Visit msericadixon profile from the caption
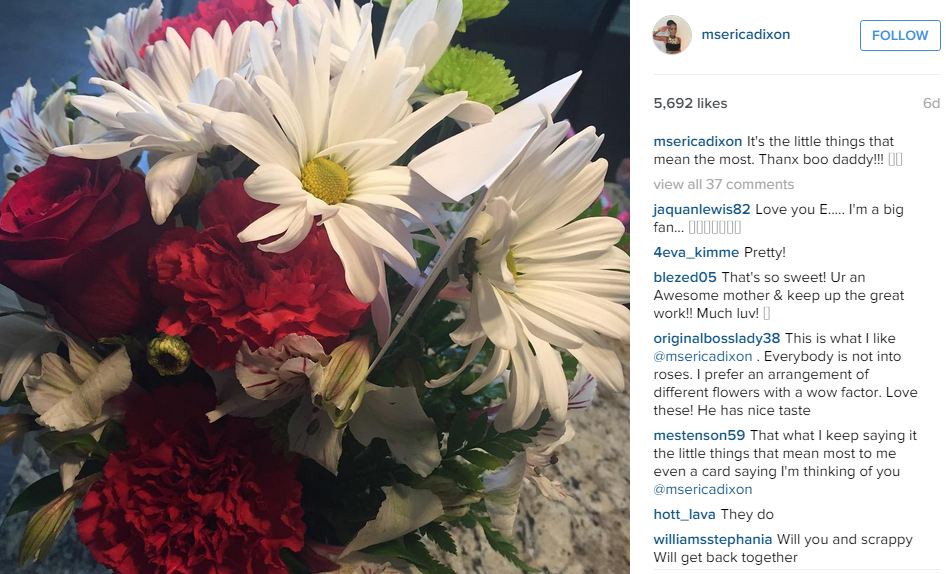Screen dimensions: 946x574 [697, 141]
